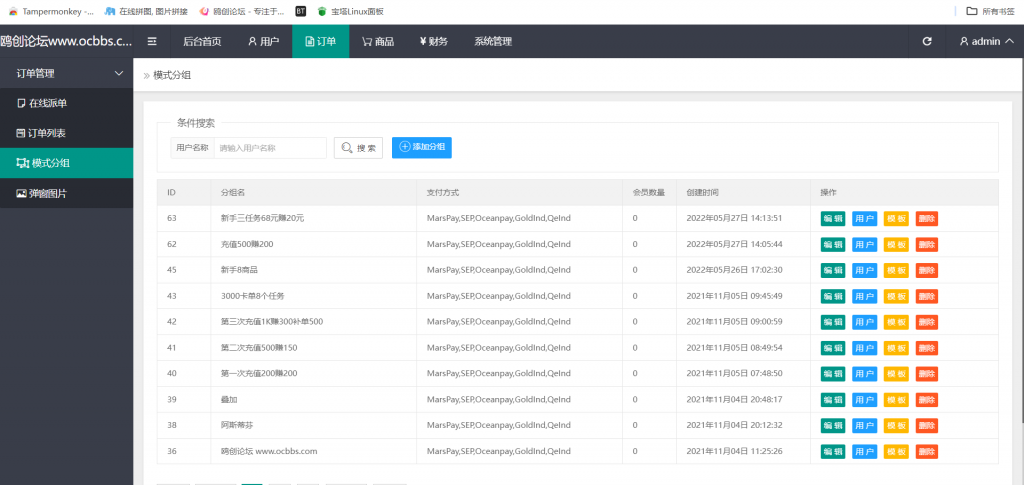Viewport: 1024px width, 485px height.
Task: Collapse the 订单管理 sidebar section
Action: (67, 73)
